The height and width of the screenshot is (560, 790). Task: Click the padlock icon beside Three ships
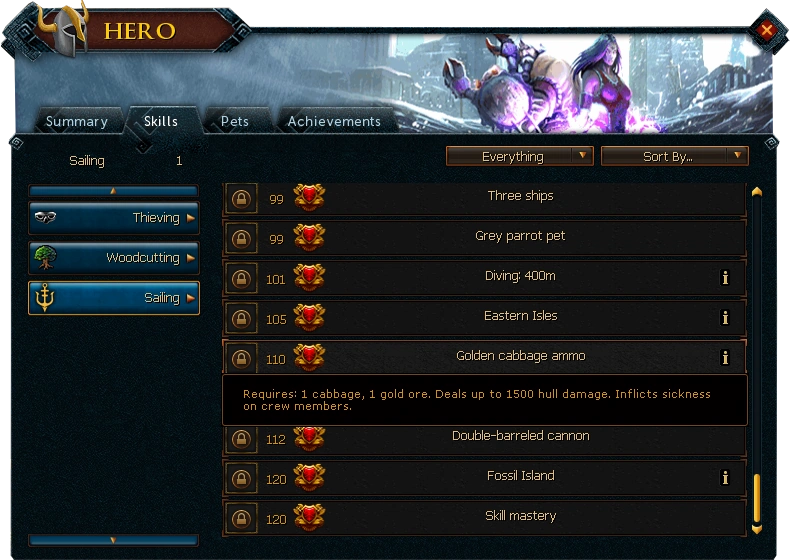click(241, 199)
